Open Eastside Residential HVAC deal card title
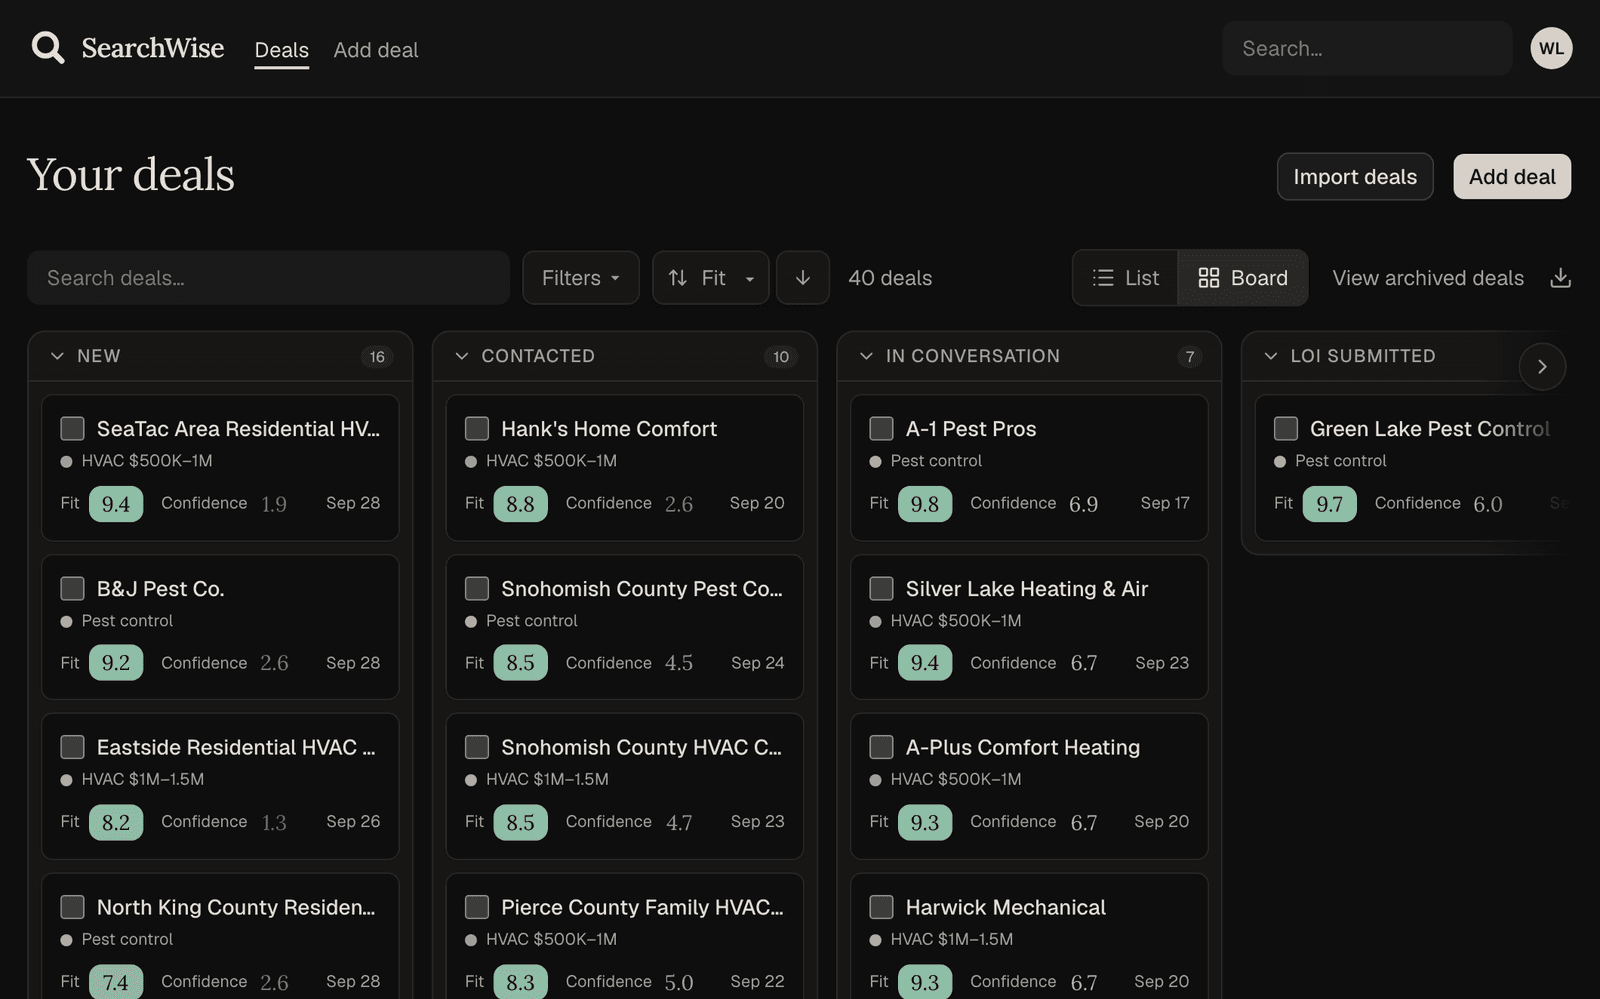 pyautogui.click(x=236, y=747)
